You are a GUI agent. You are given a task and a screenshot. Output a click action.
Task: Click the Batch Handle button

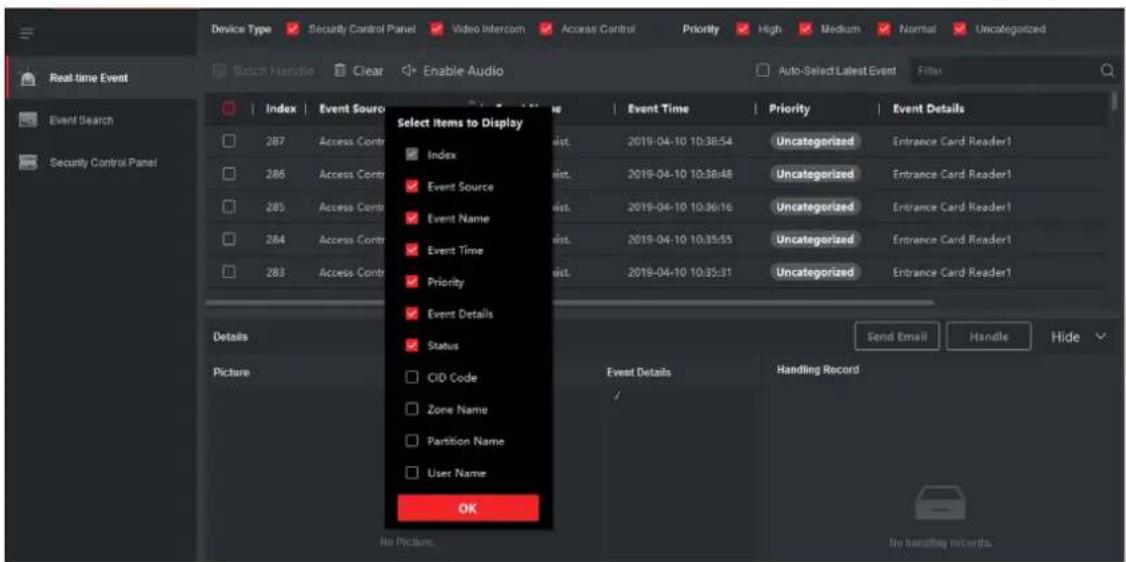264,71
